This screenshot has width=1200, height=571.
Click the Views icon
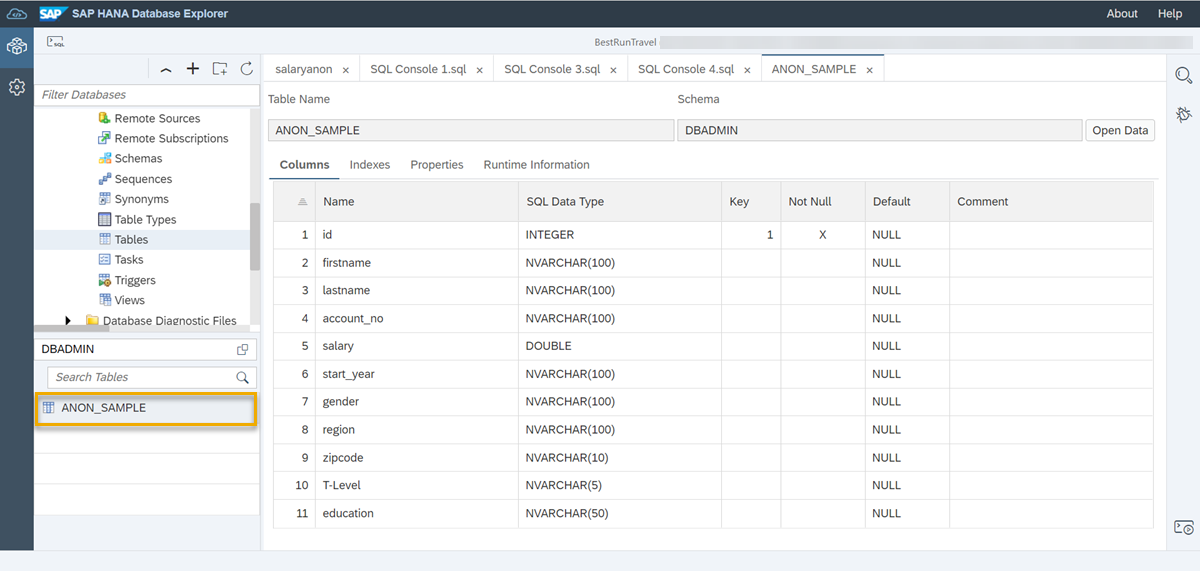click(105, 300)
